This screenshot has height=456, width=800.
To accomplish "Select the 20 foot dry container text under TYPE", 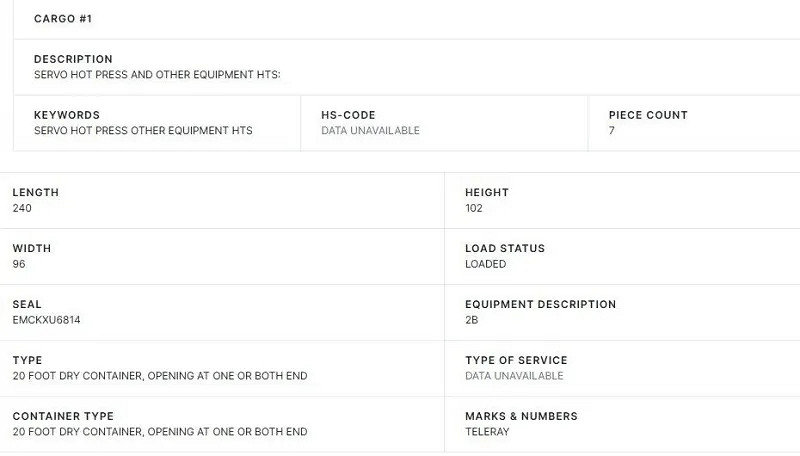I will tap(160, 376).
